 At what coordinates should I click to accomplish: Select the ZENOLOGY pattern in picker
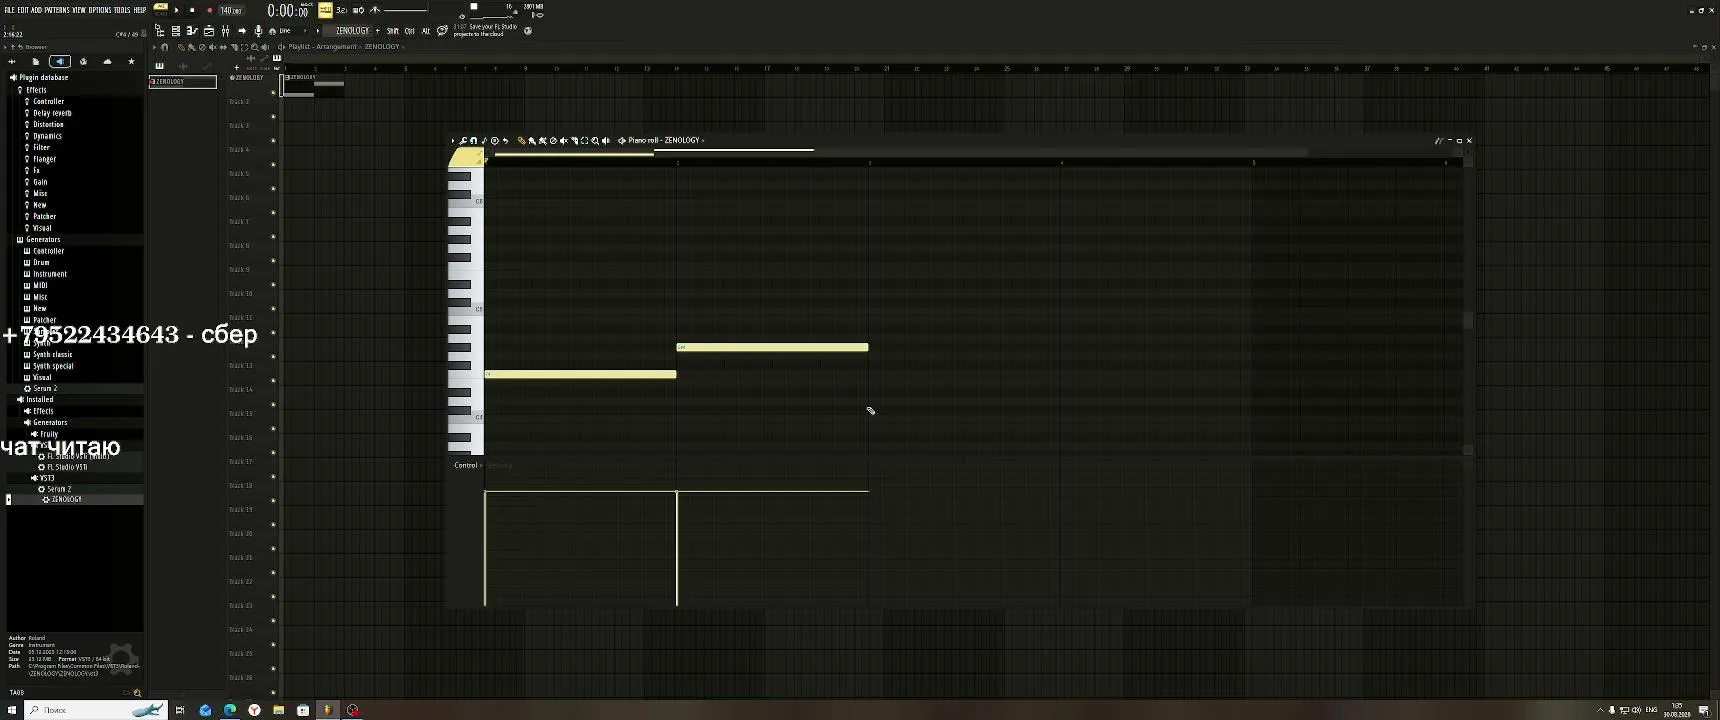pos(182,81)
